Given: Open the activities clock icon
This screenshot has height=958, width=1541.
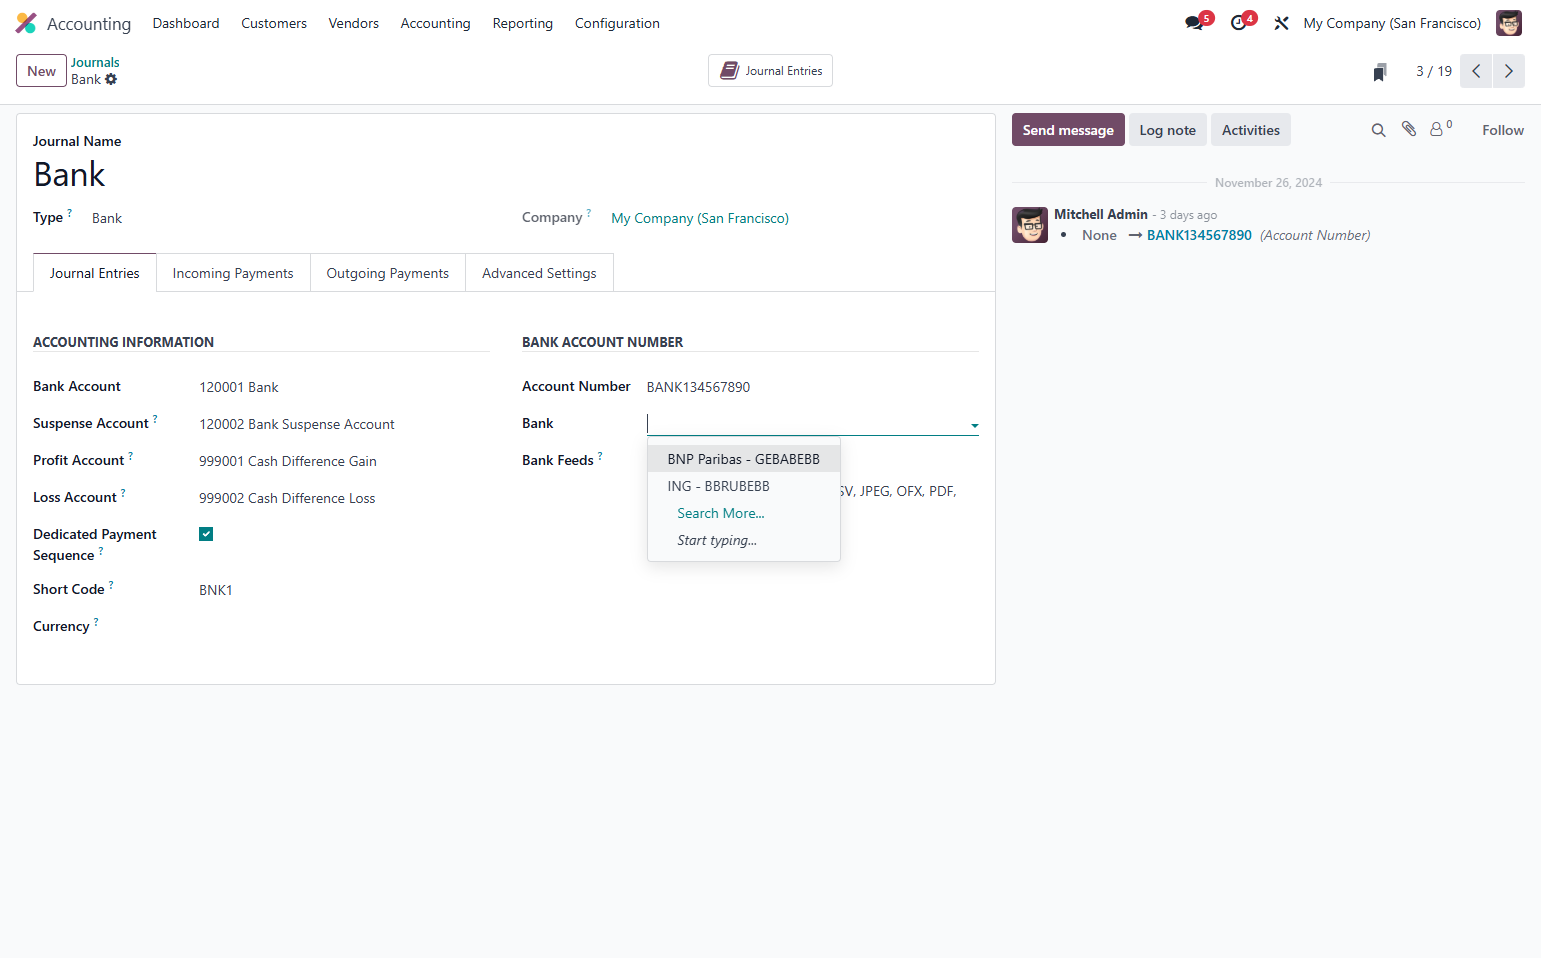Looking at the screenshot, I should pos(1239,22).
